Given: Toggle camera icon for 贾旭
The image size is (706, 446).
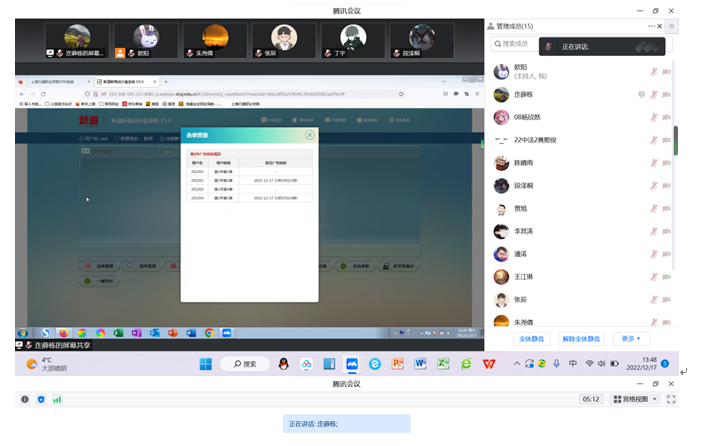Looking at the screenshot, I should [667, 208].
